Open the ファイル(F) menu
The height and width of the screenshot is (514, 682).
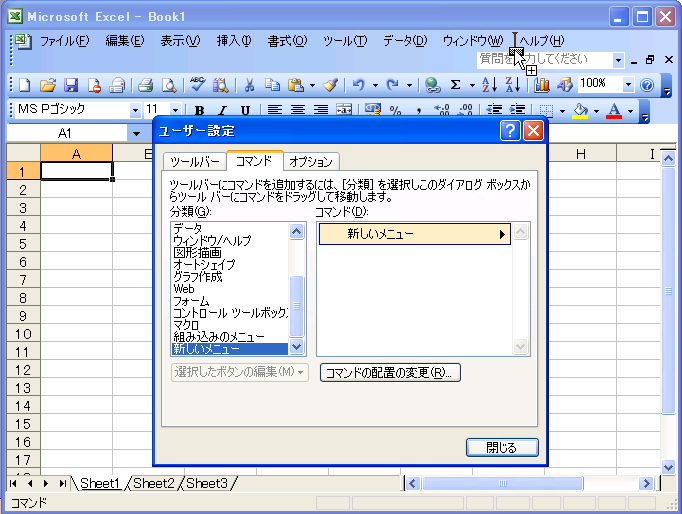click(x=64, y=41)
